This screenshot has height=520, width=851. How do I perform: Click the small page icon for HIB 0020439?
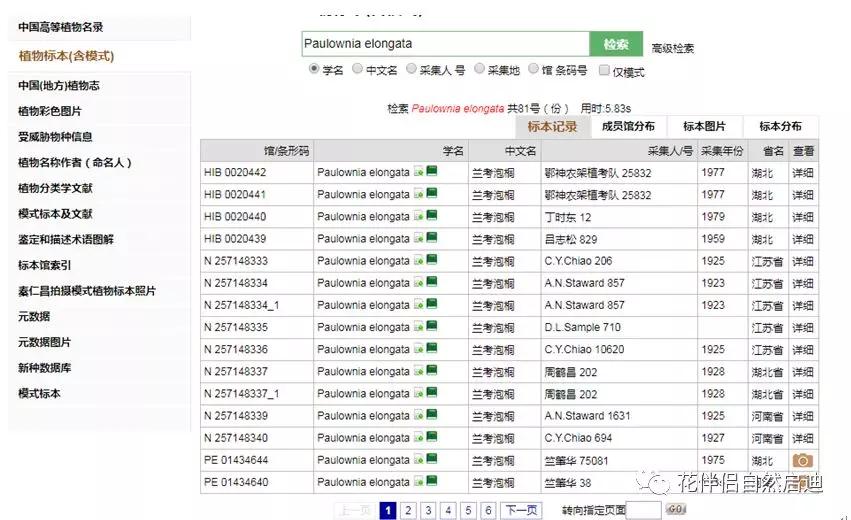[418, 238]
